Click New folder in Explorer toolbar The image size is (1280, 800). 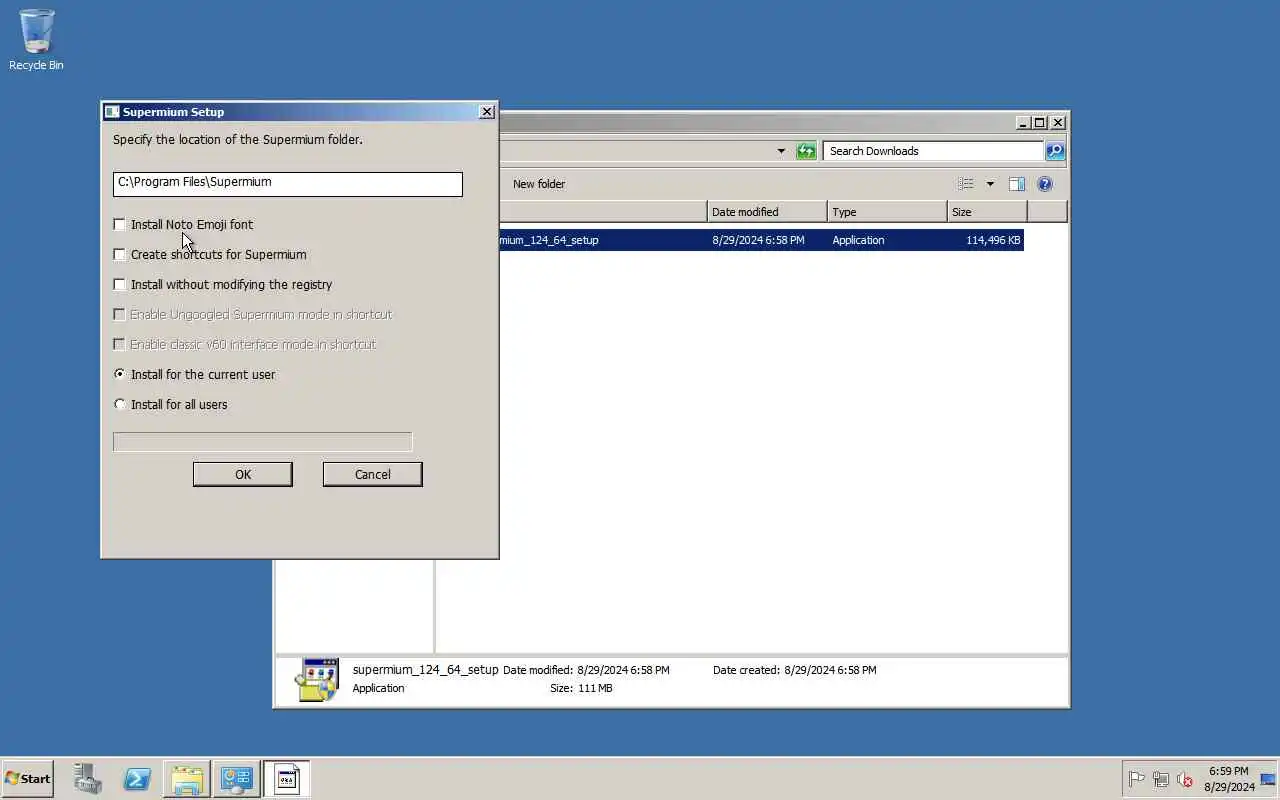click(539, 184)
